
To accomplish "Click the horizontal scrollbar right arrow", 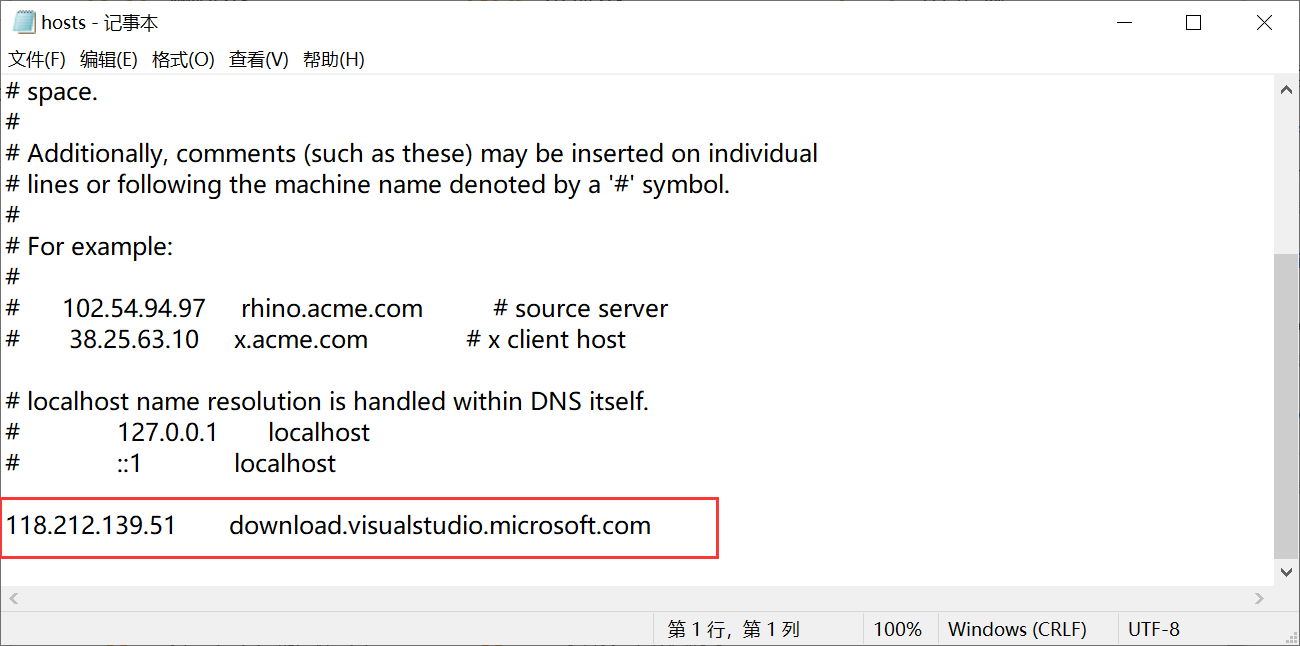I will [1260, 598].
